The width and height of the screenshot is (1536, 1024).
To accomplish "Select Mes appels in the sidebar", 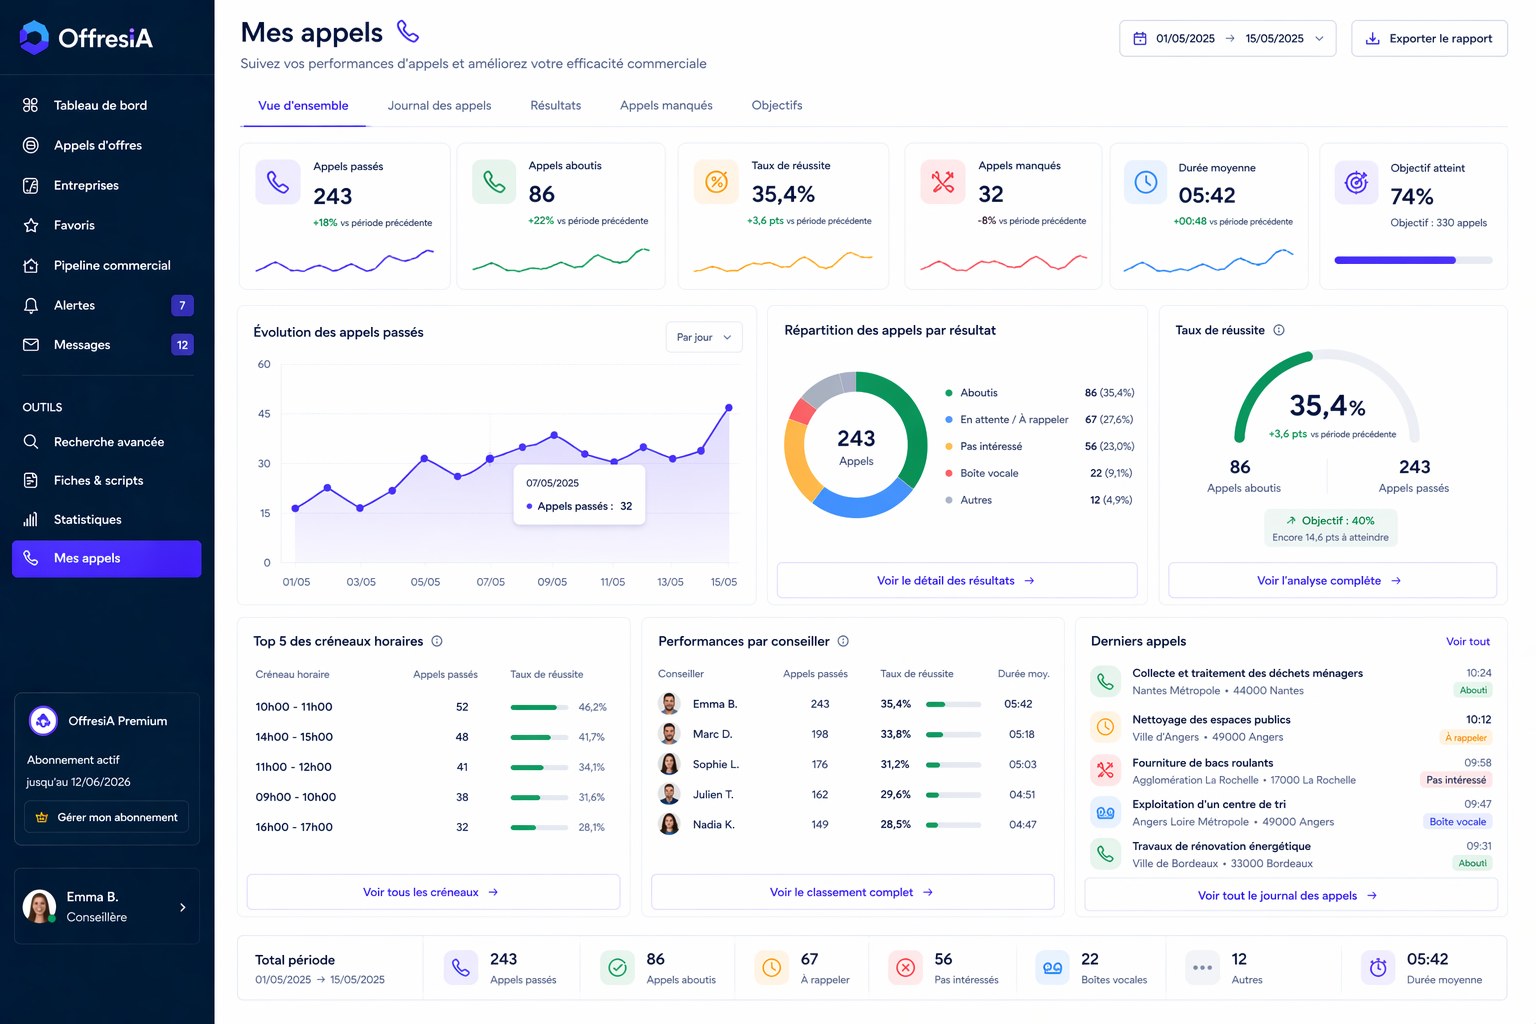I will 107,558.
